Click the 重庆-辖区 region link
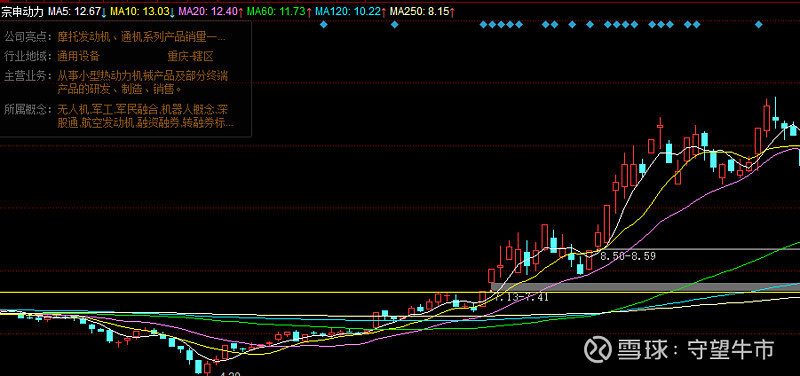This screenshot has width=800, height=376. (190, 56)
